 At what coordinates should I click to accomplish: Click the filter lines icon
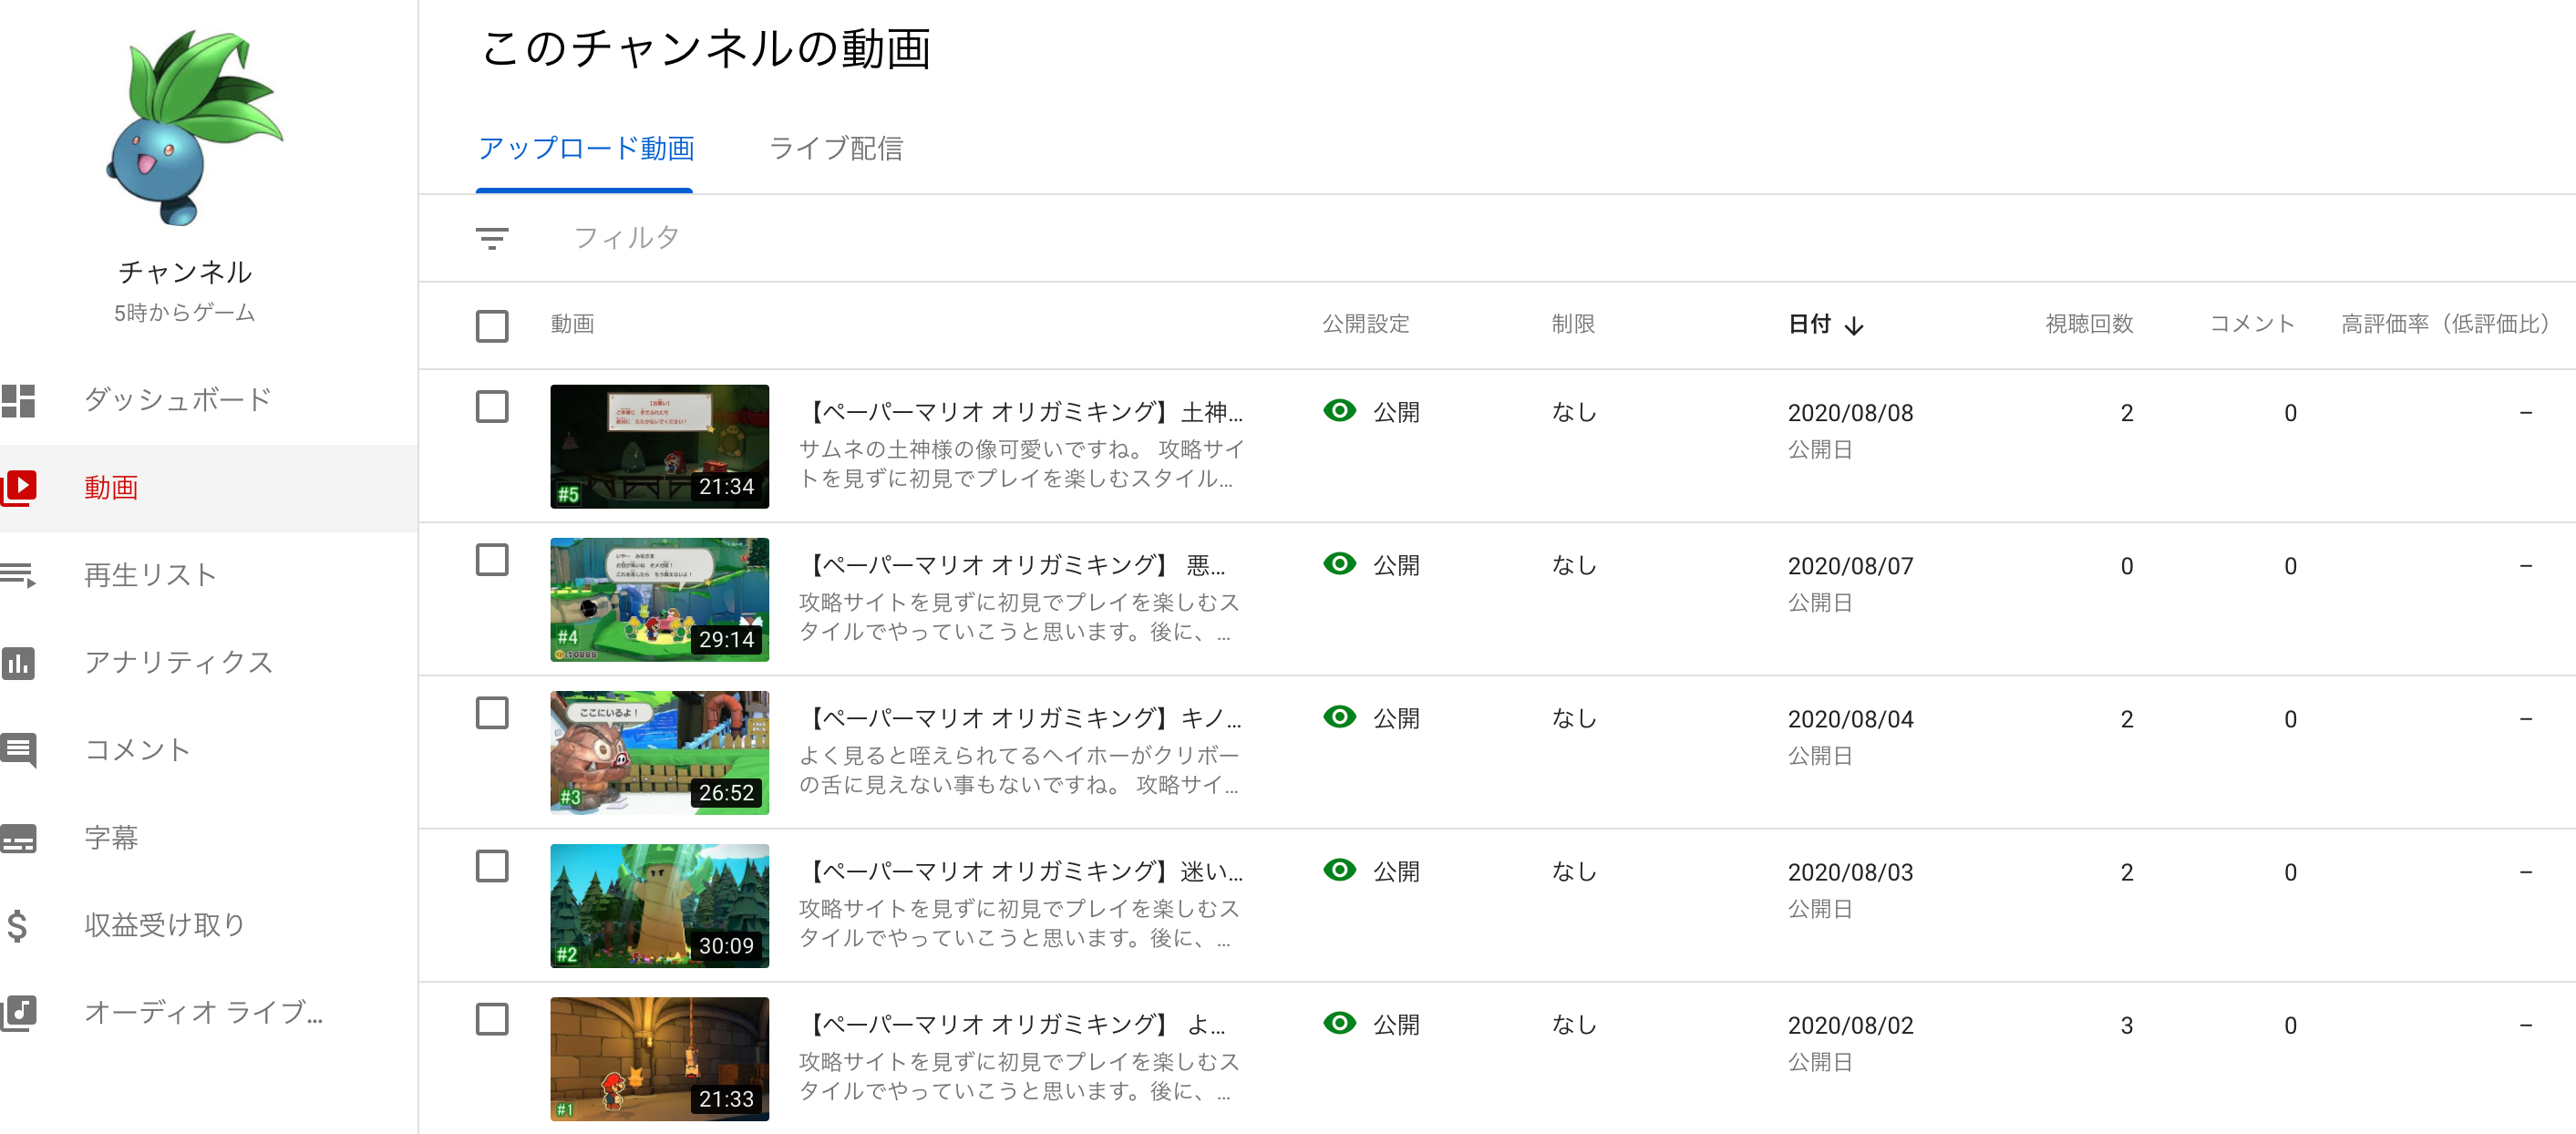point(491,238)
